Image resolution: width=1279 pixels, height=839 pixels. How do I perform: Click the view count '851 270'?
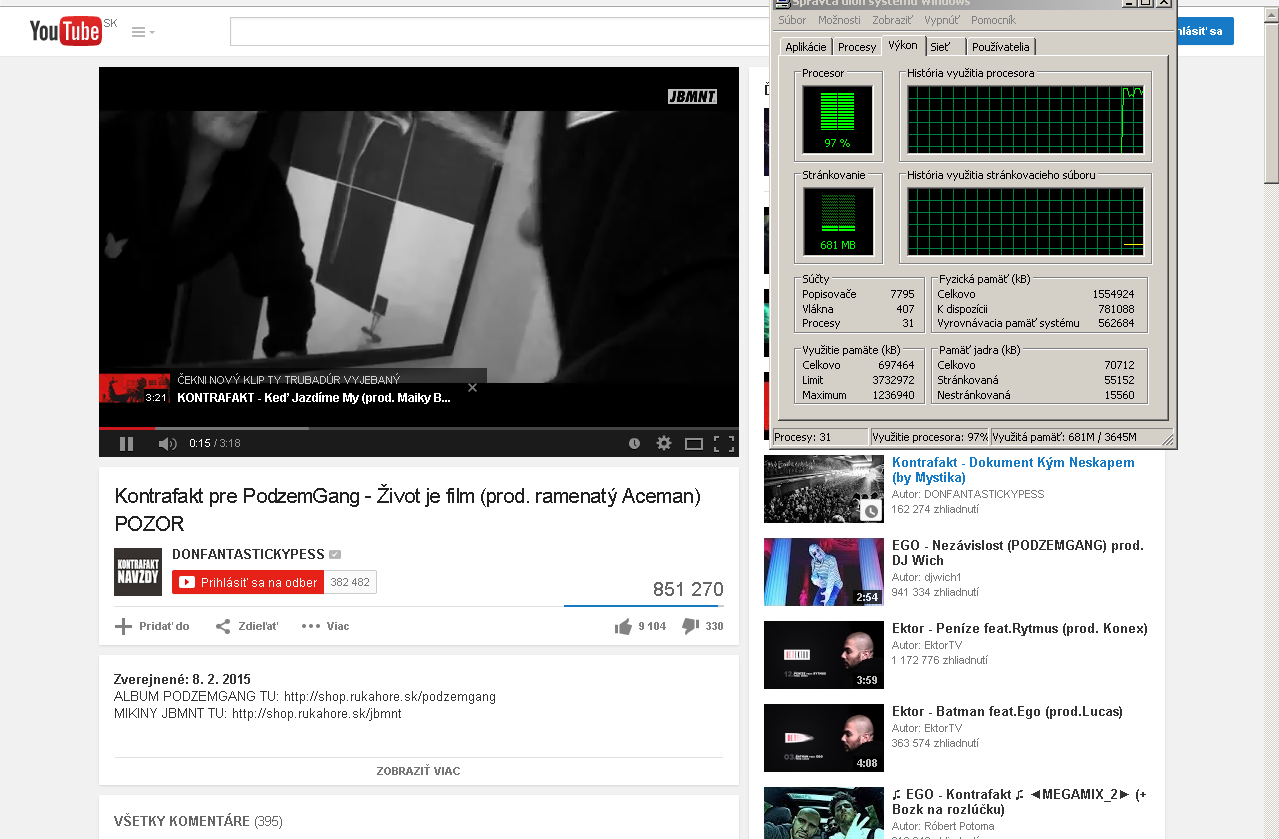tap(688, 589)
